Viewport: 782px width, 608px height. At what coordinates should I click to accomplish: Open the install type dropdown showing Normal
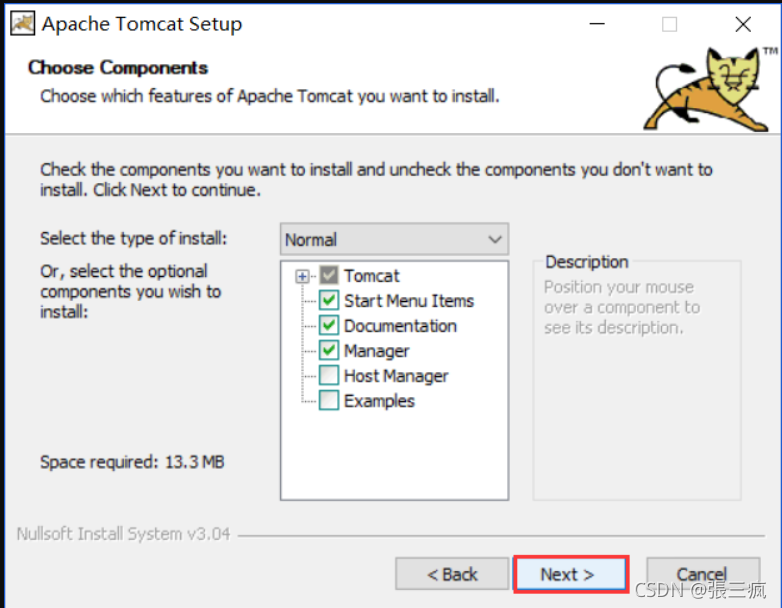[x=394, y=239]
